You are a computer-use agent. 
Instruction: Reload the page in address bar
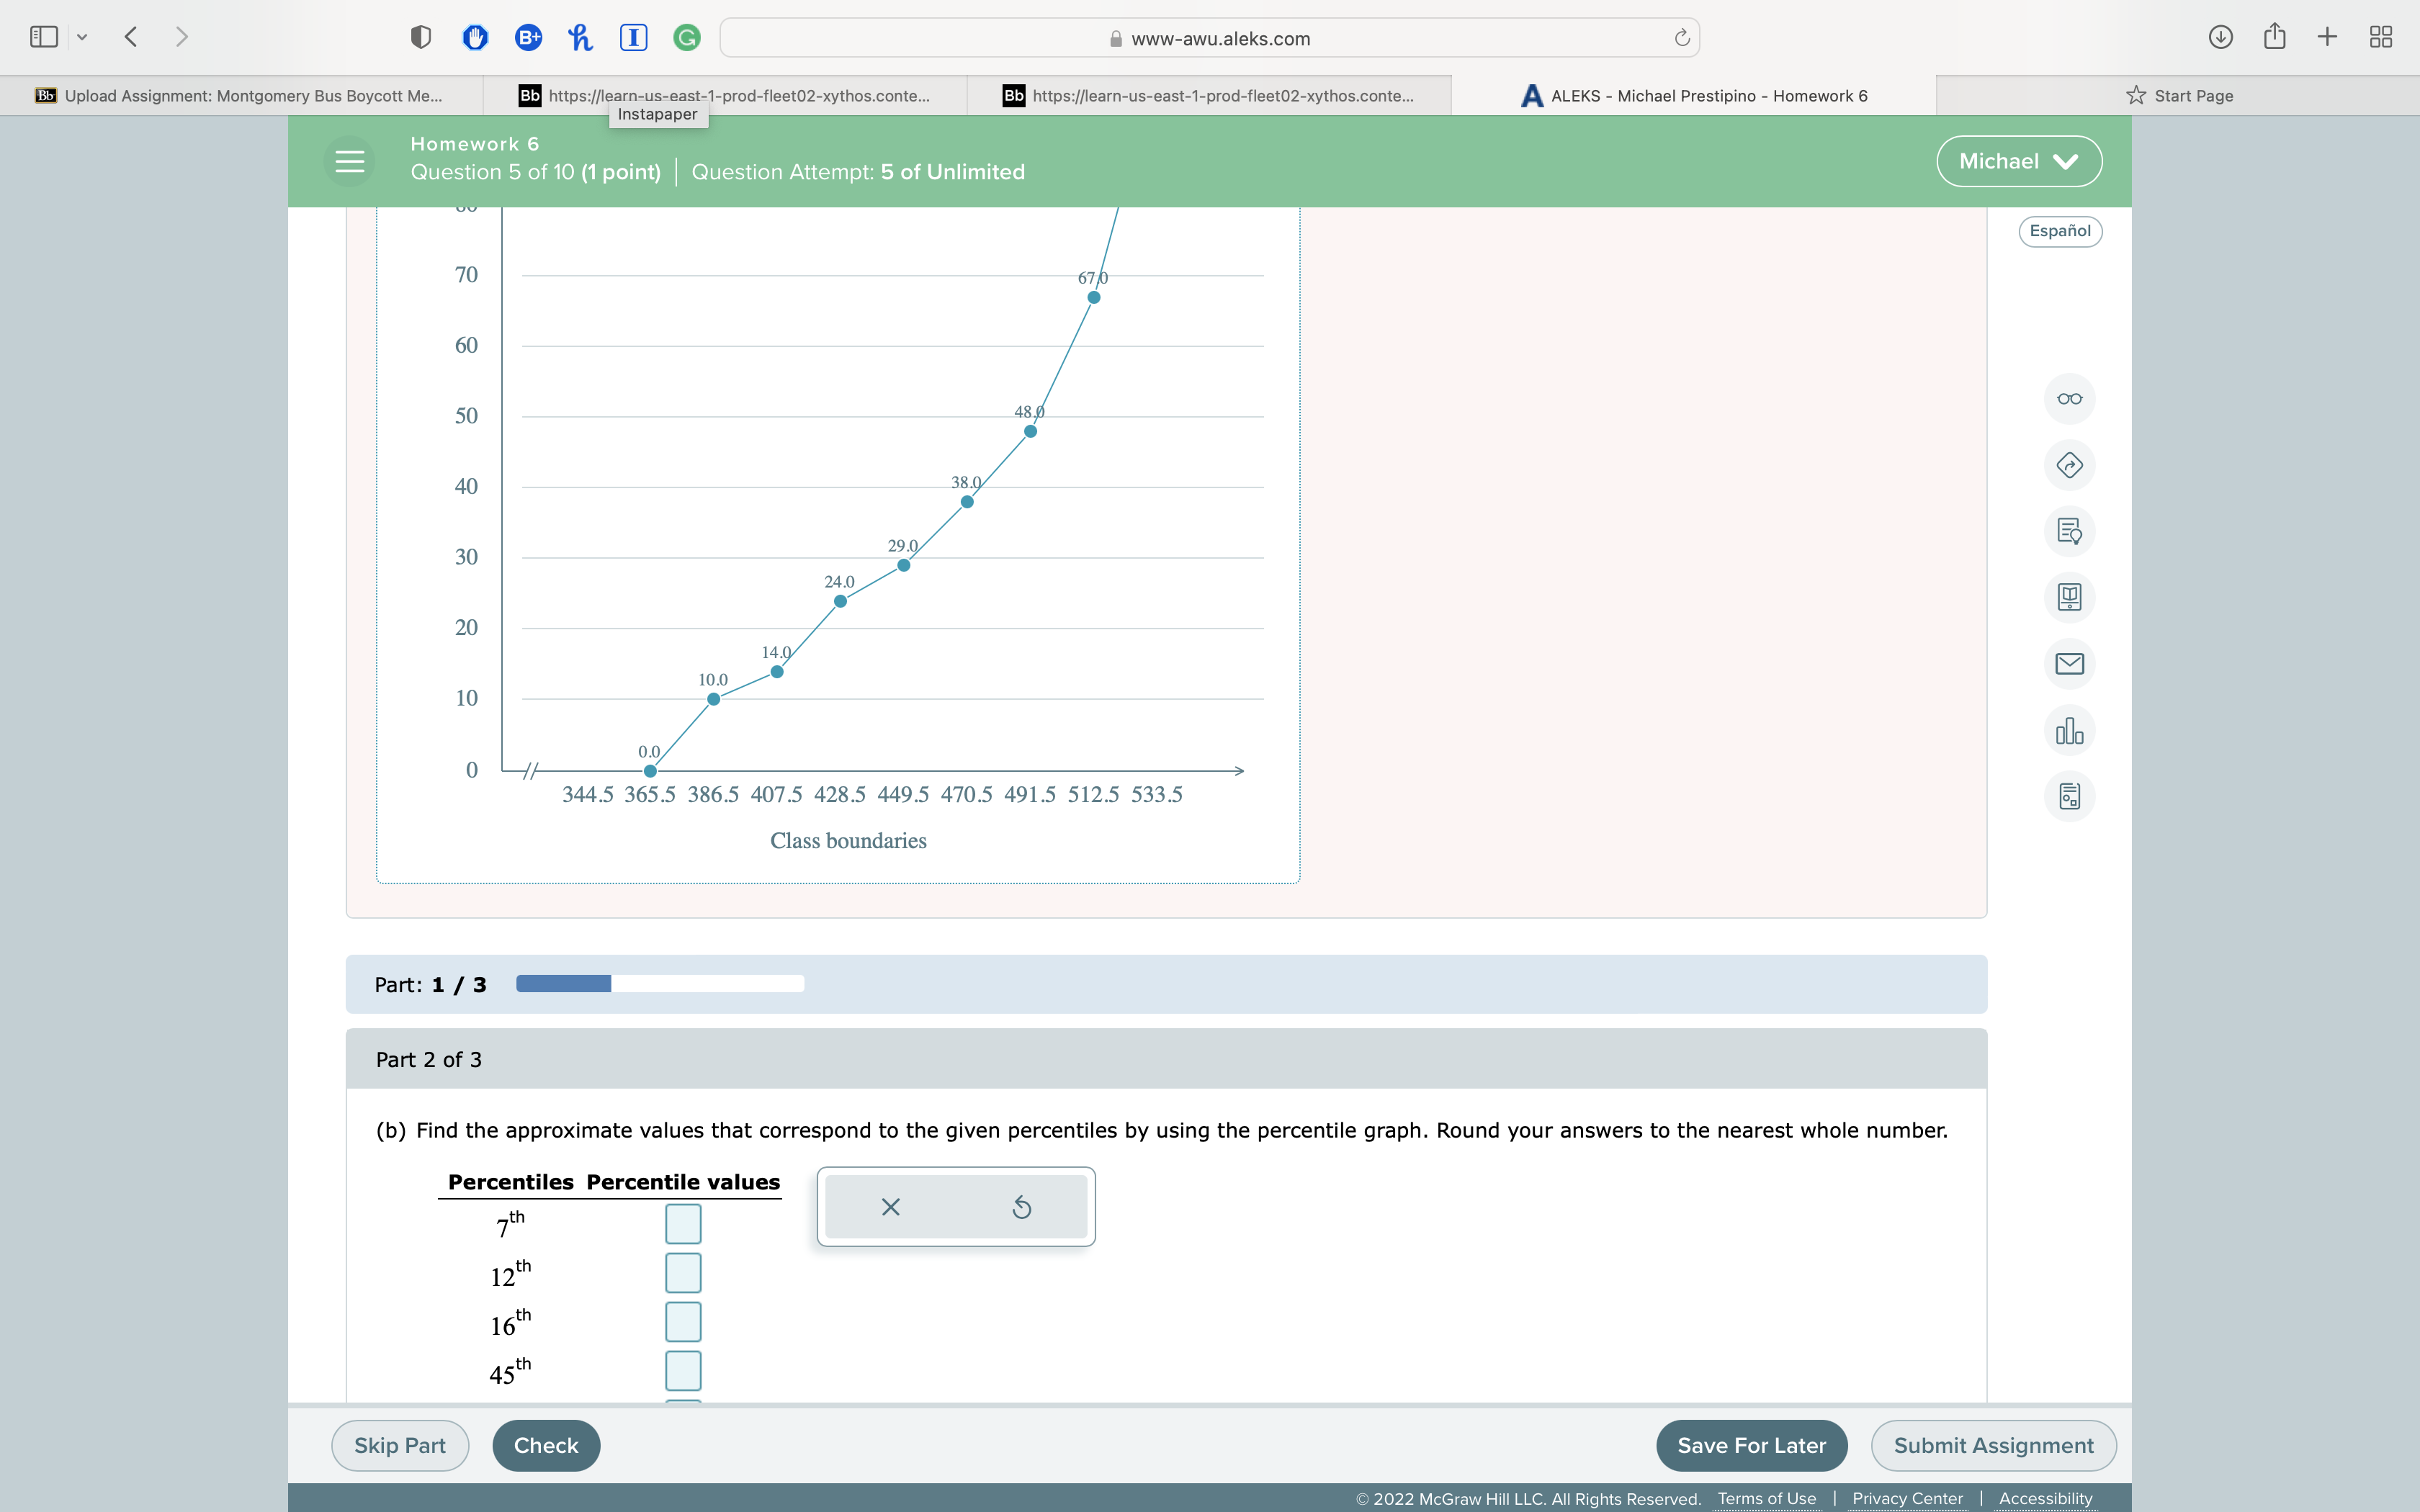pos(1681,38)
